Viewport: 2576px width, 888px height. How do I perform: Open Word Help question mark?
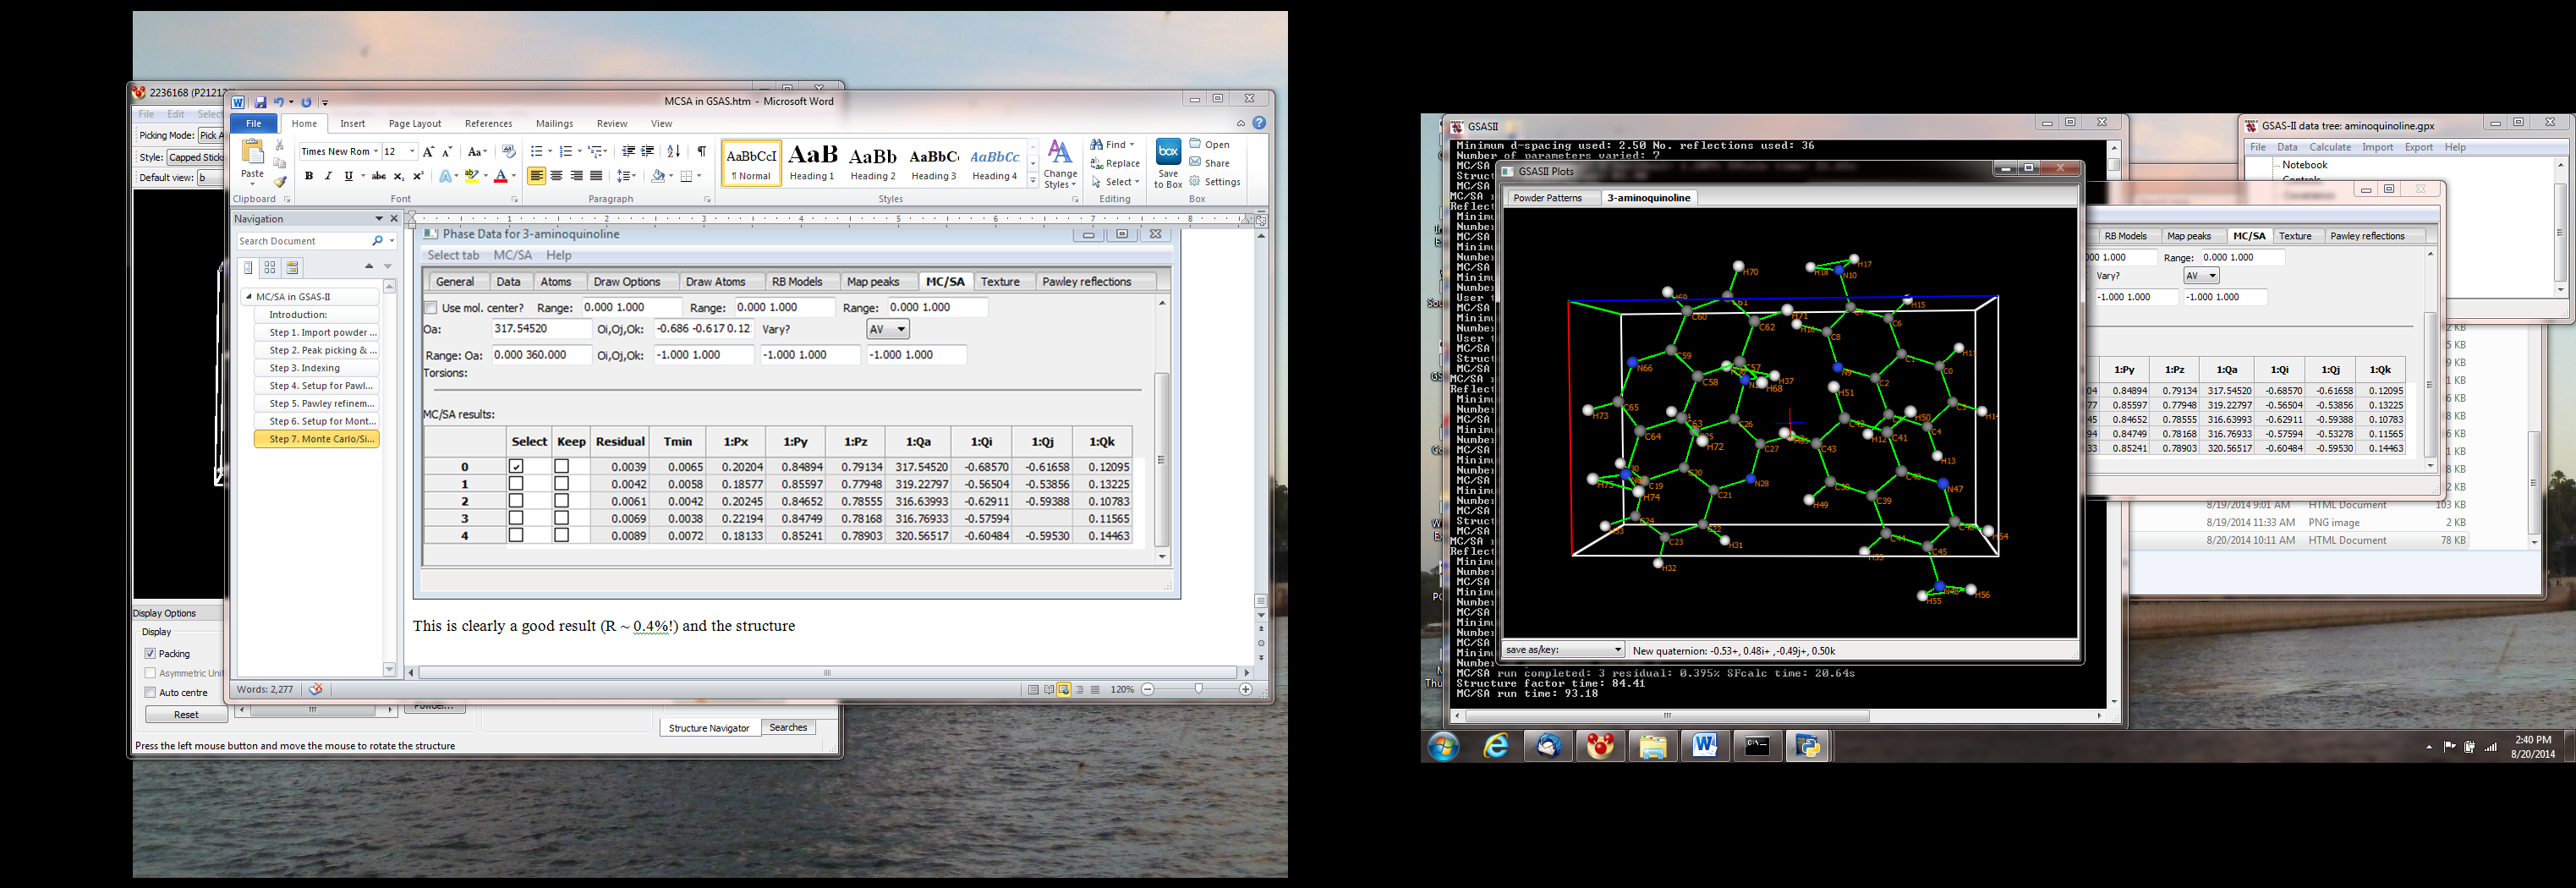point(1259,123)
